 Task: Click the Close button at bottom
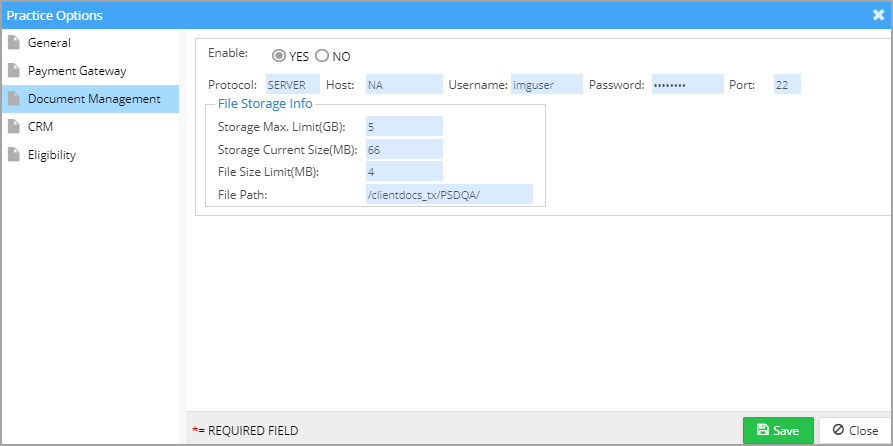coord(855,431)
